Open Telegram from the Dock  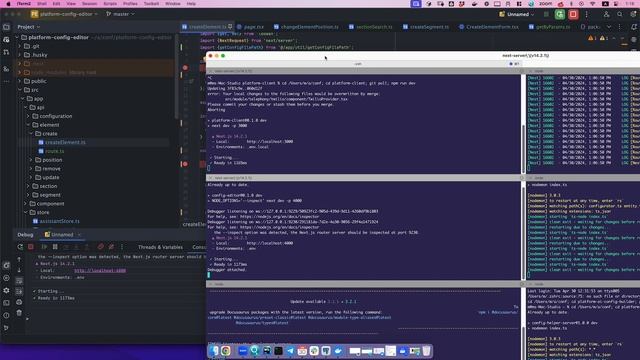coord(290,351)
